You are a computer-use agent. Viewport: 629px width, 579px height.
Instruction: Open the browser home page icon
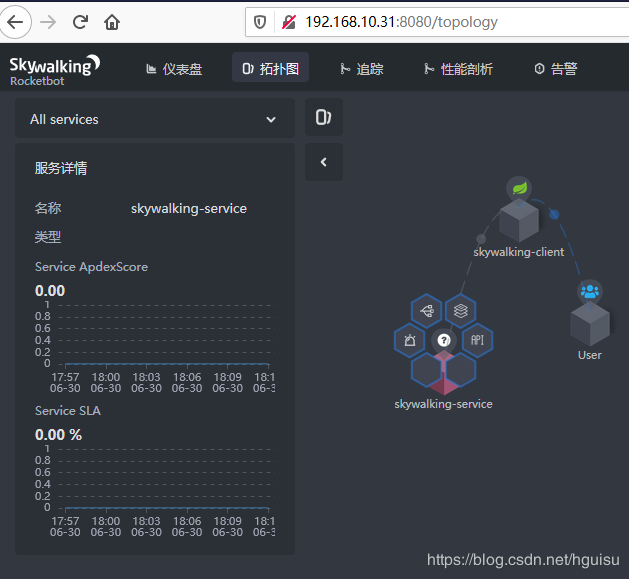(112, 22)
